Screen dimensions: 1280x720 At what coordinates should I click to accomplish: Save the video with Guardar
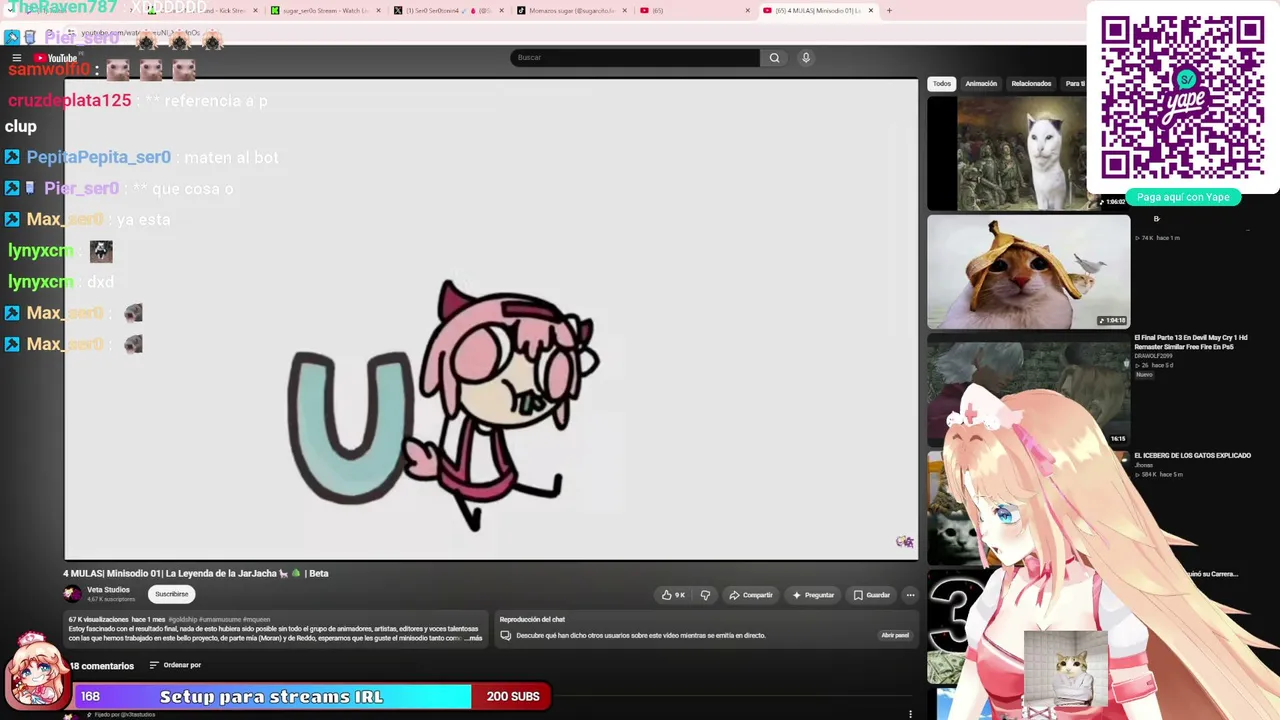pos(872,595)
